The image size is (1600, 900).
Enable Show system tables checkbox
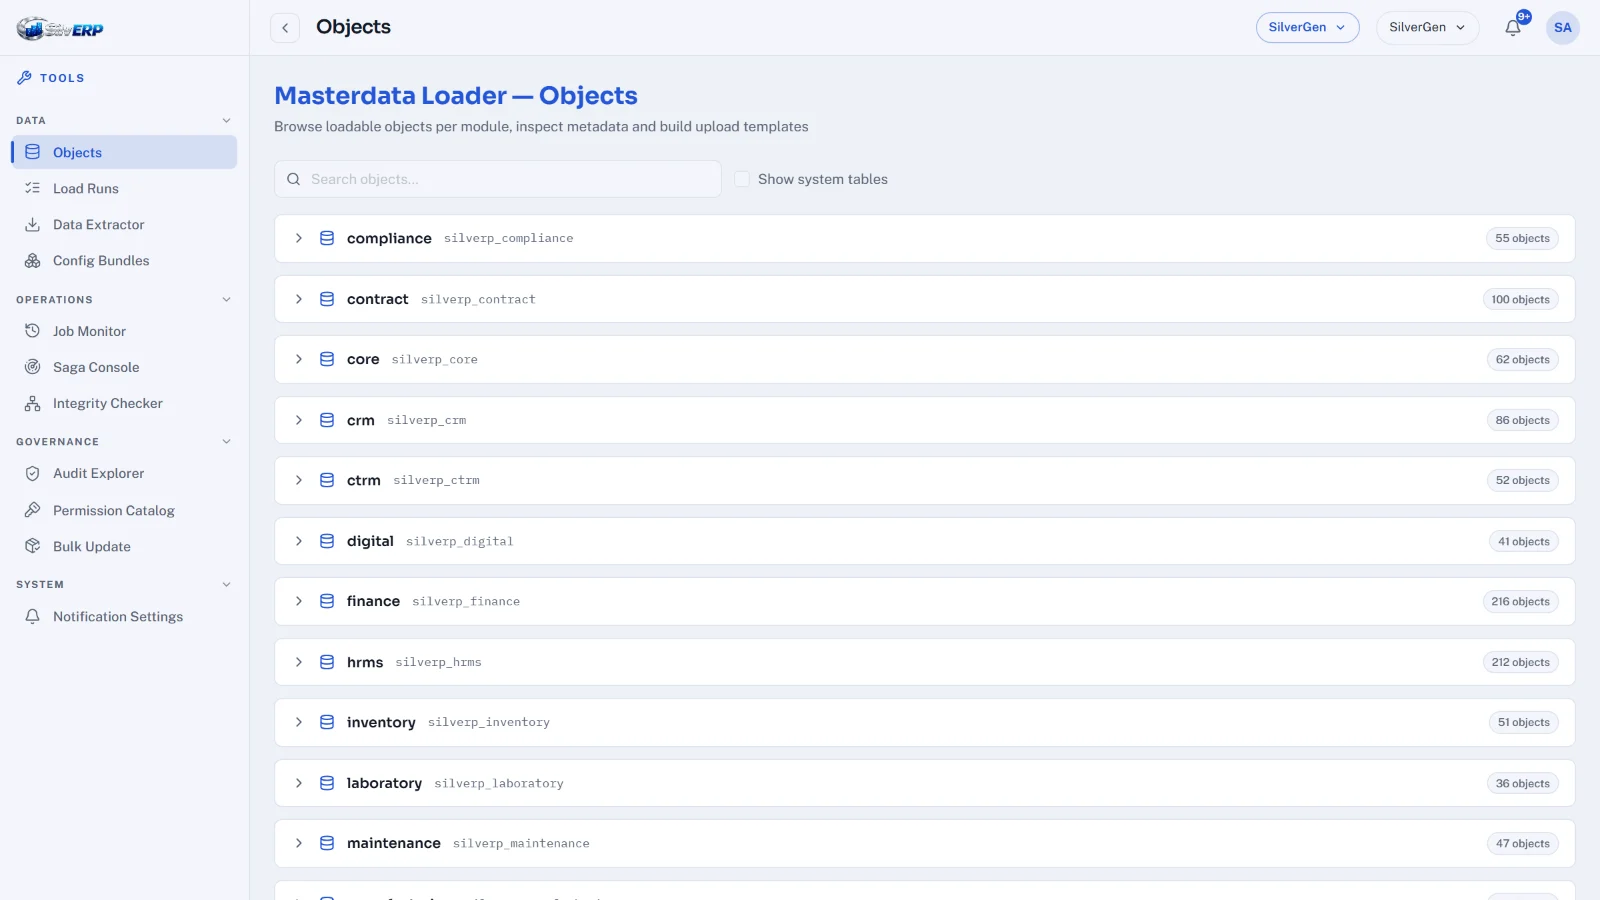click(742, 179)
